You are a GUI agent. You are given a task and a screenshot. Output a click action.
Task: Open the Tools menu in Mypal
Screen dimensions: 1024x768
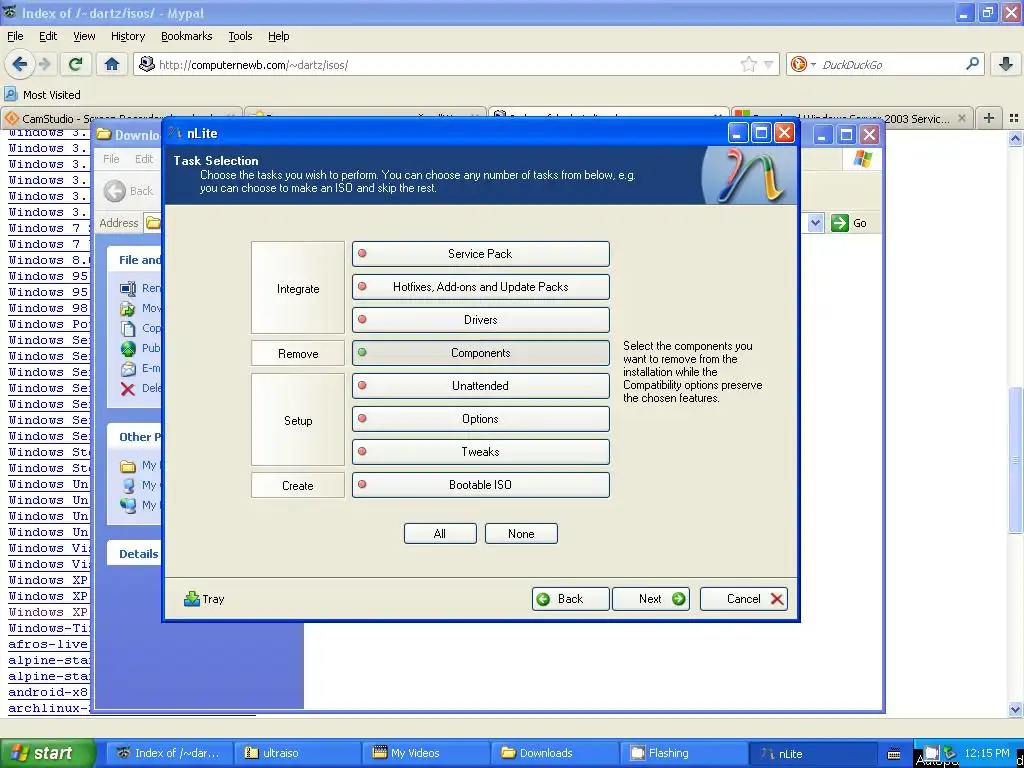(x=240, y=36)
